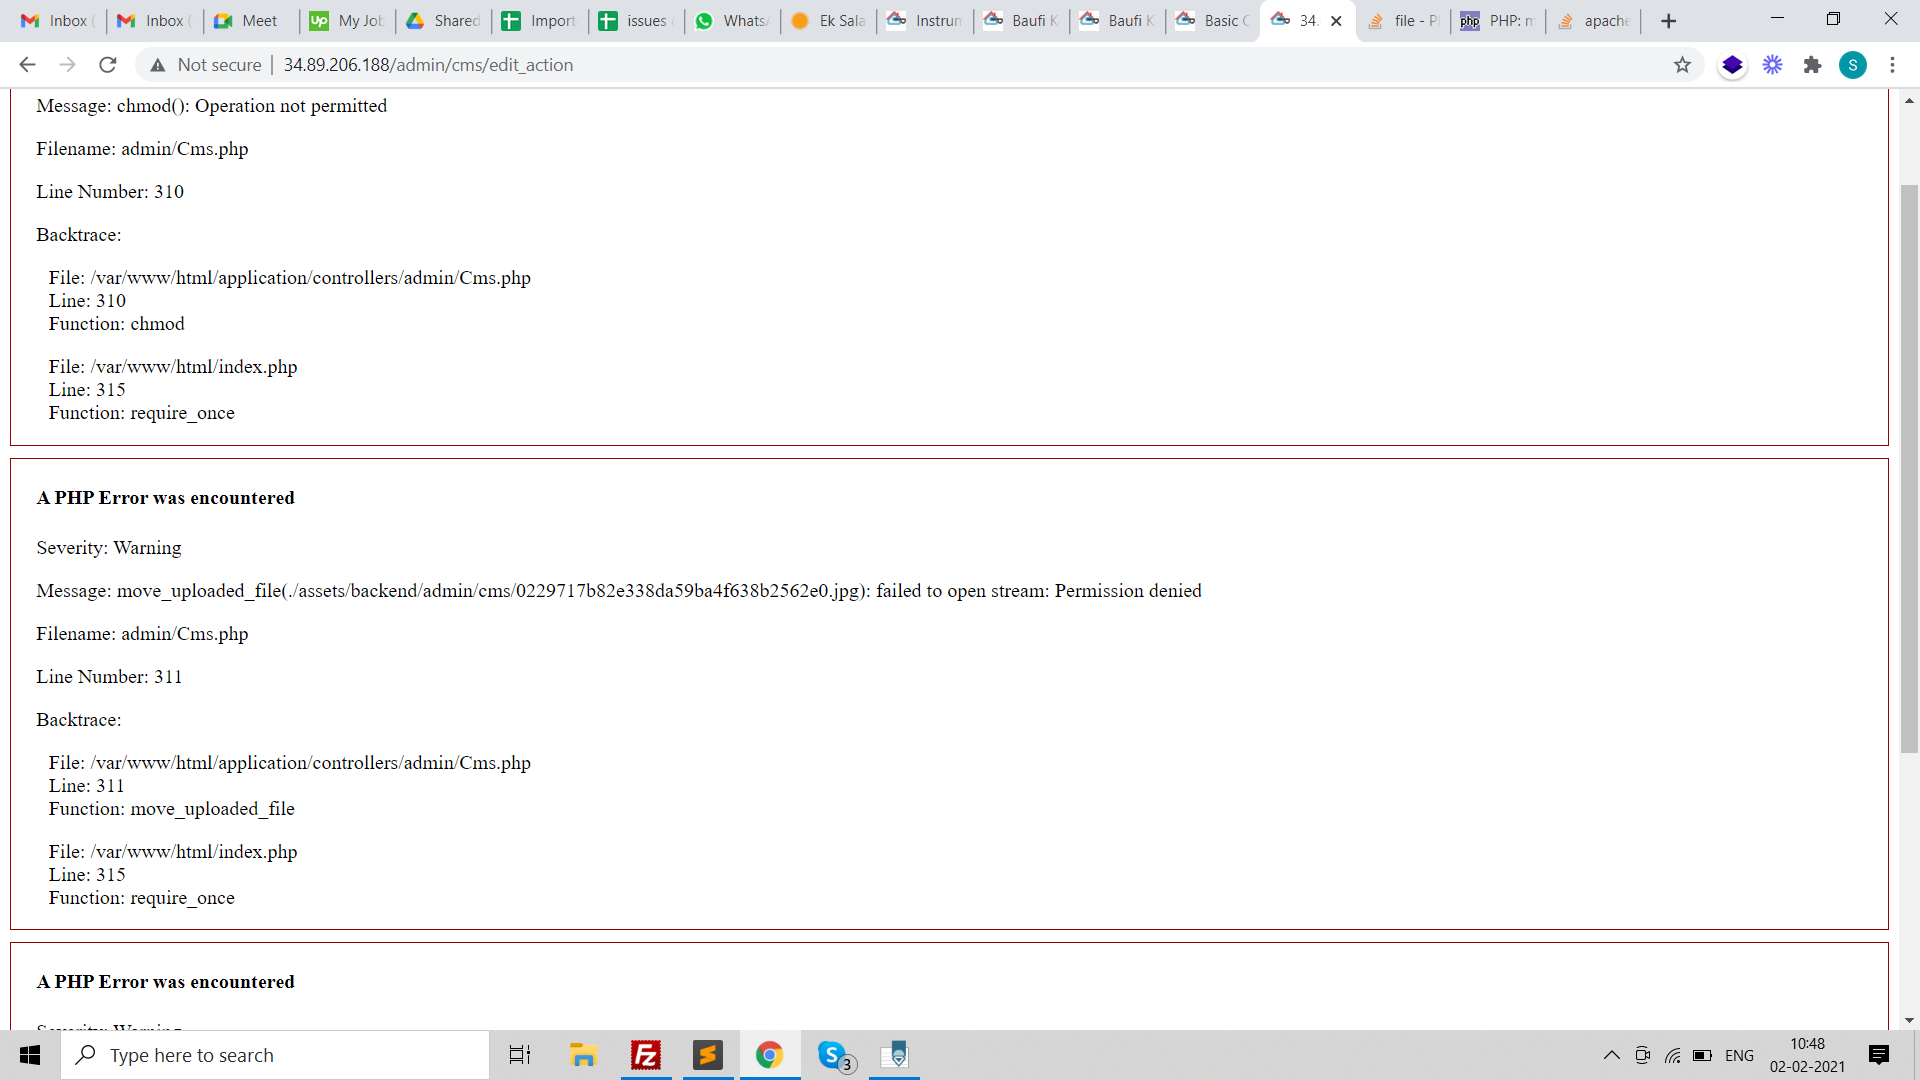Click the Severity: Warning text

[x=109, y=548]
